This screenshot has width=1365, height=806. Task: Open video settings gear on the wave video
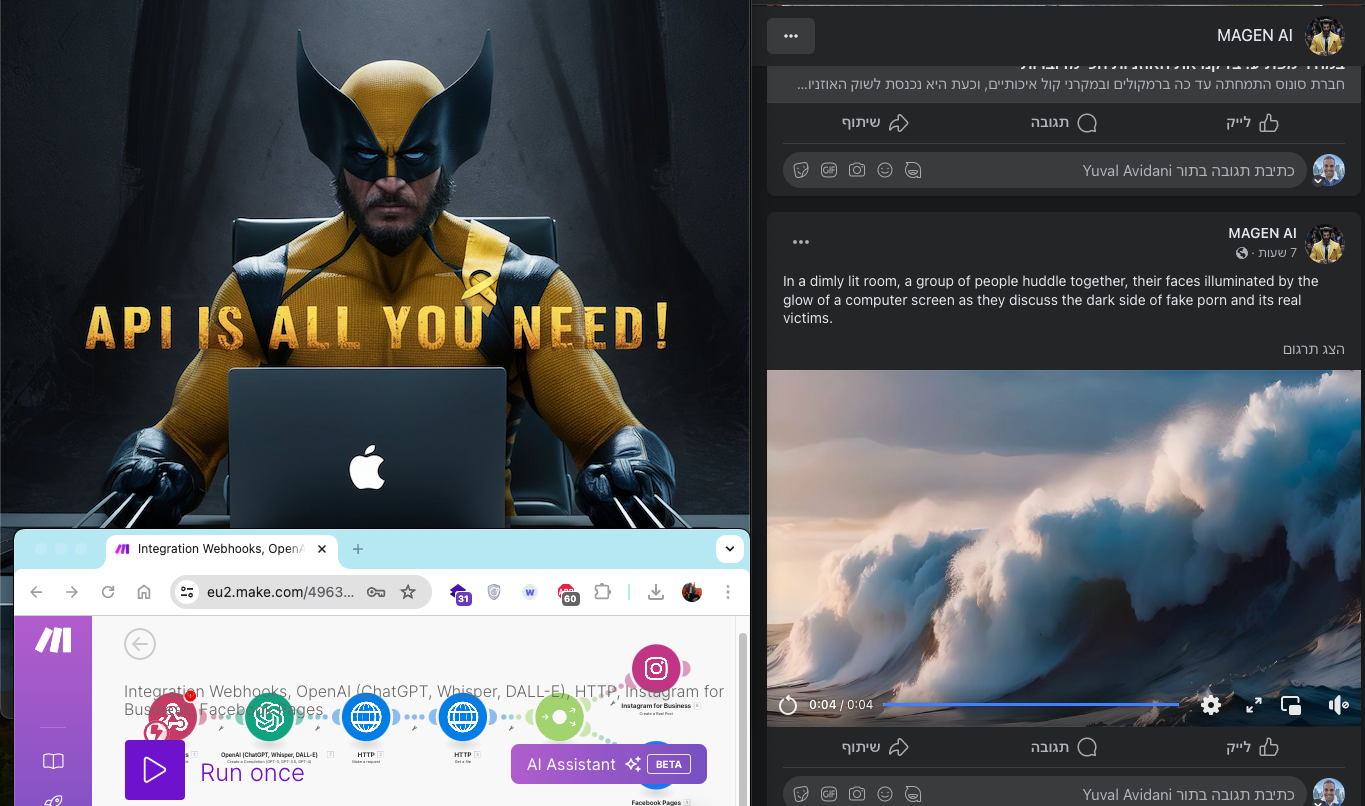tap(1211, 705)
